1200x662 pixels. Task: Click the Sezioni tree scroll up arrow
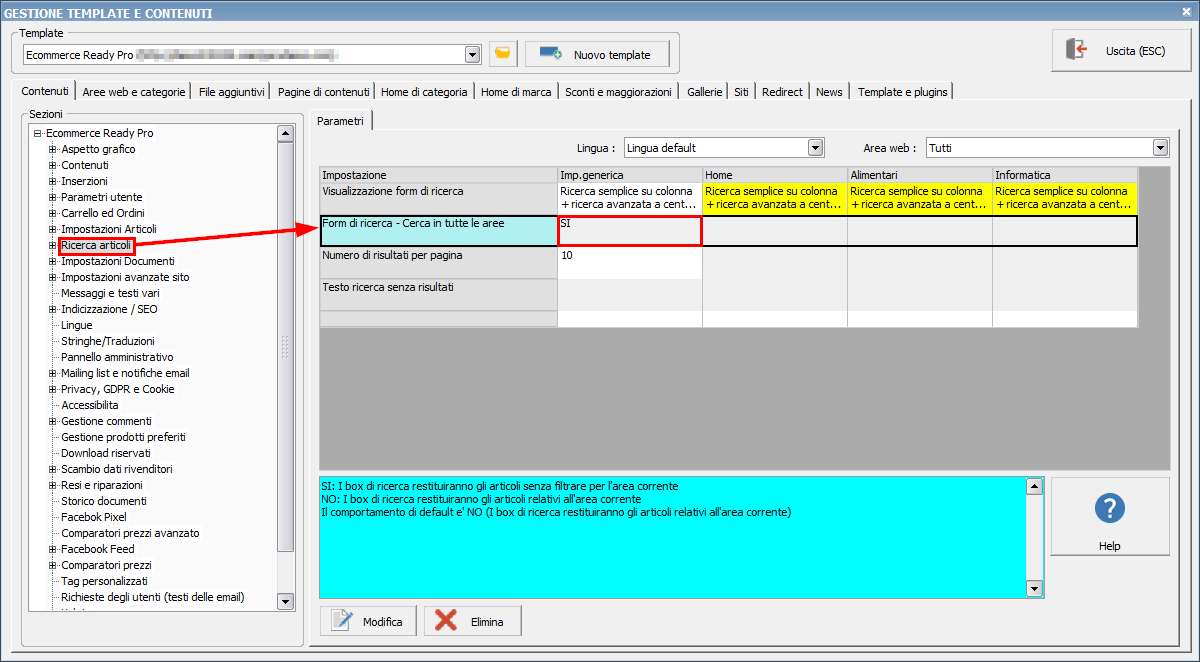(285, 133)
